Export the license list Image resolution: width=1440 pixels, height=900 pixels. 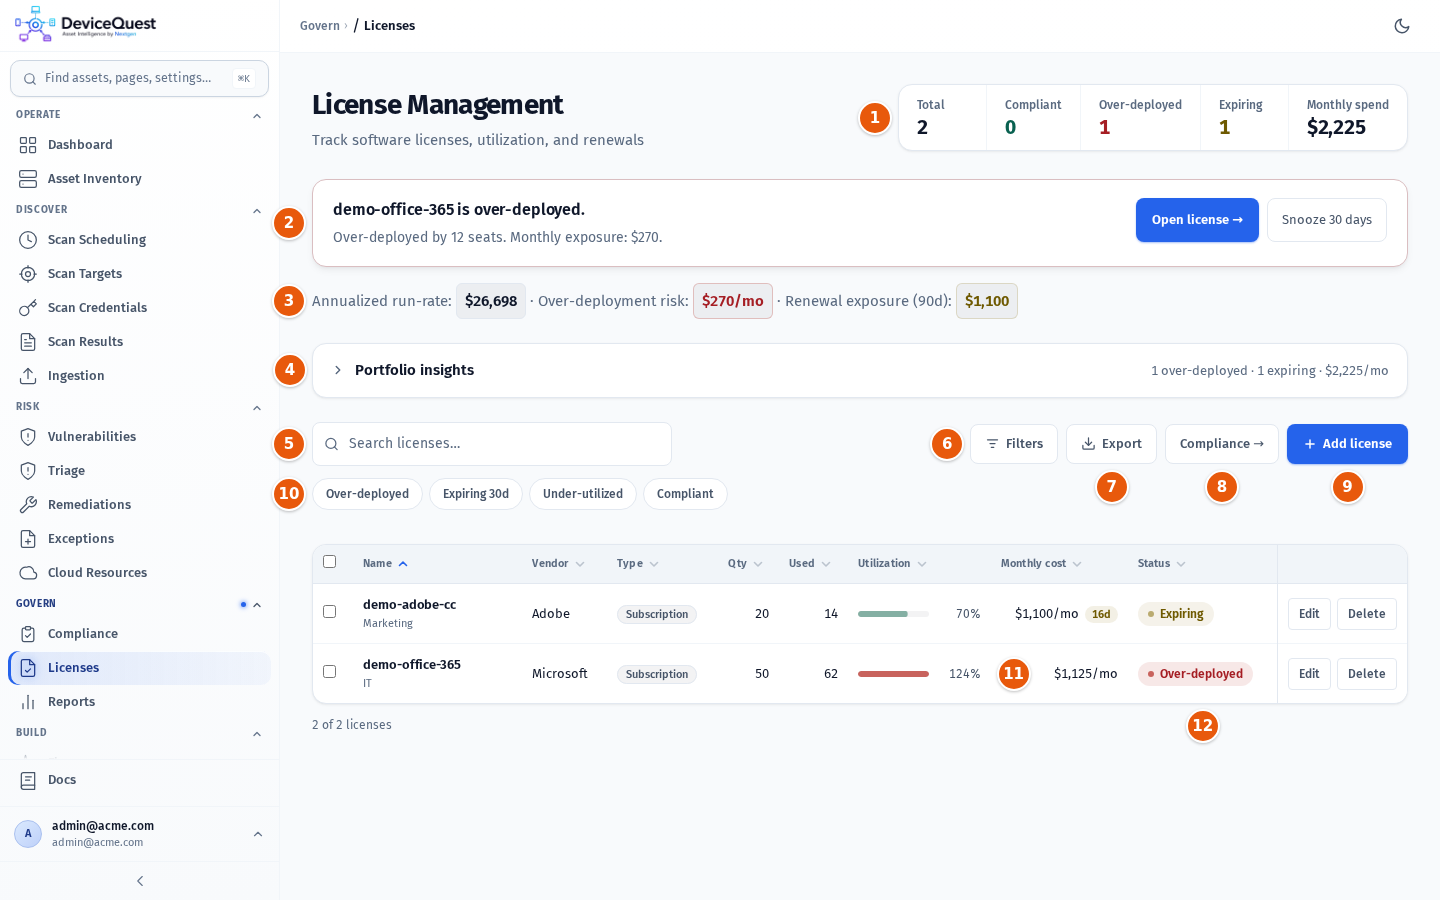click(x=1111, y=444)
